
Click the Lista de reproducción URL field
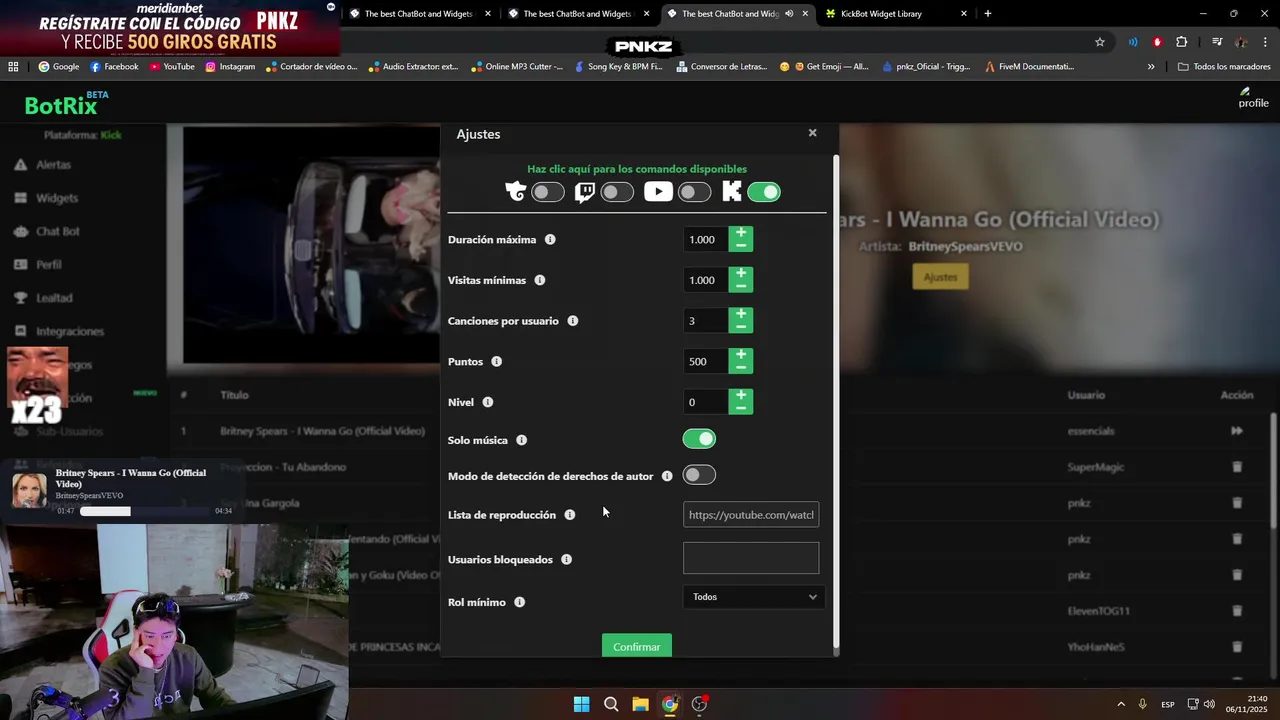tap(751, 515)
